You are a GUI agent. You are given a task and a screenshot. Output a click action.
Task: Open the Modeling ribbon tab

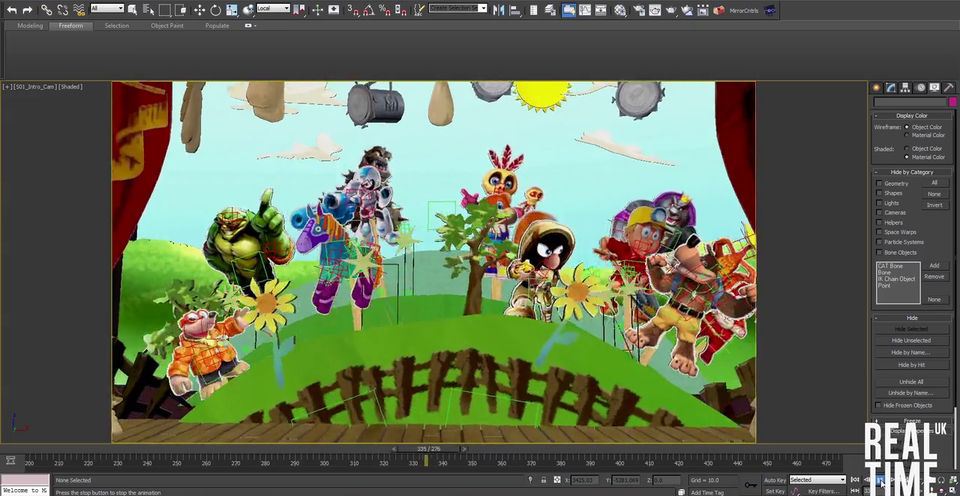pos(30,26)
